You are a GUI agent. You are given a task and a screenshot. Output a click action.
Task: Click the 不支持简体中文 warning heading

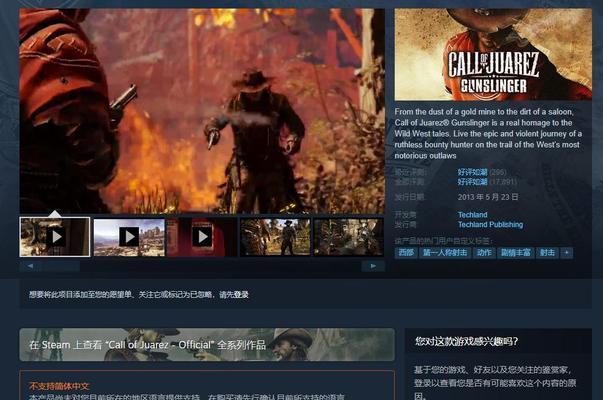[x=59, y=386]
